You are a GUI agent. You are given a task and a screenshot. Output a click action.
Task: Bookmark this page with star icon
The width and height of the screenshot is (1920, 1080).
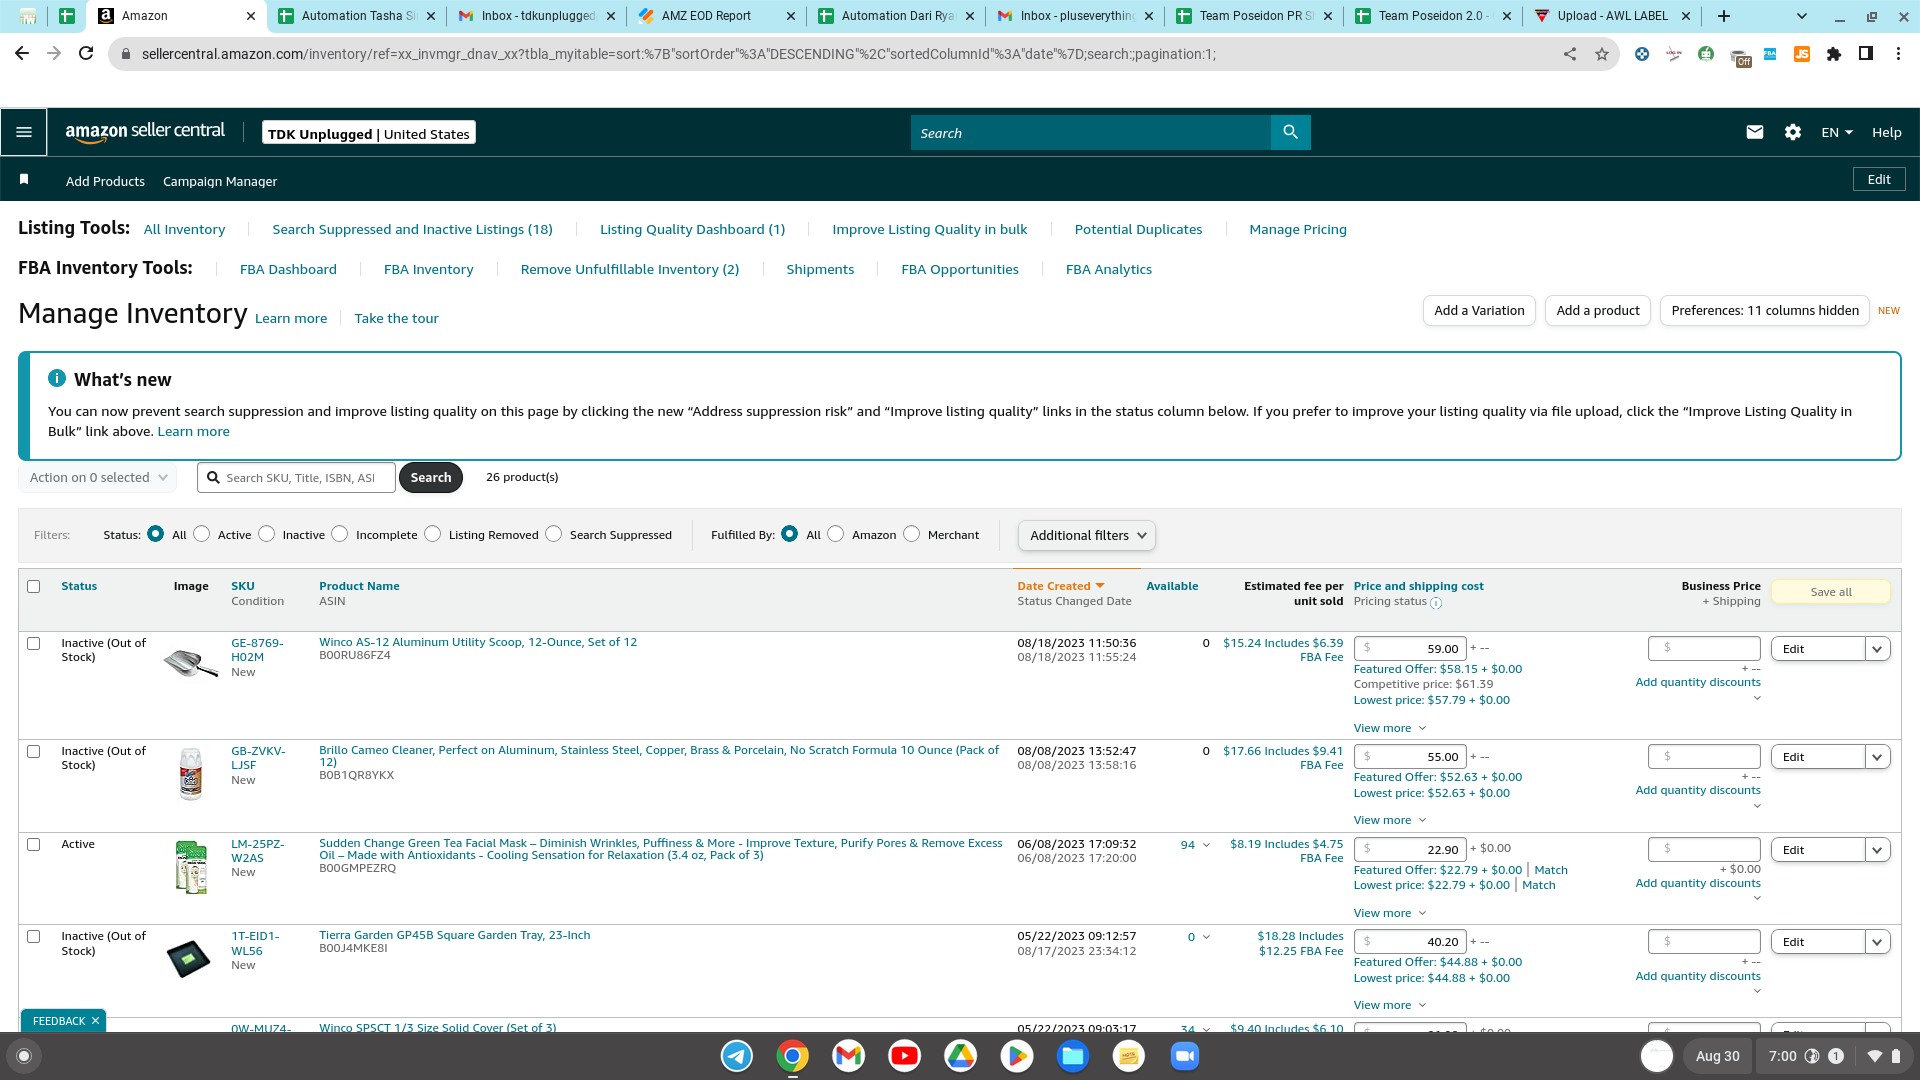point(1602,54)
